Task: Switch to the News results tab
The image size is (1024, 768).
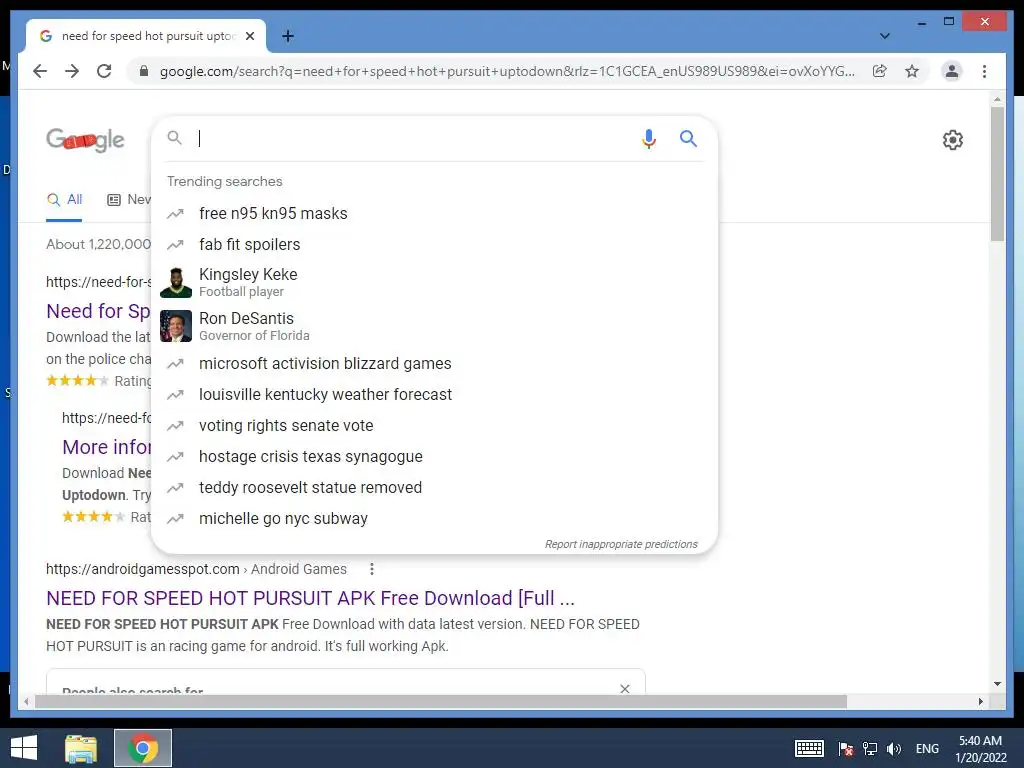Action: pyautogui.click(x=129, y=200)
